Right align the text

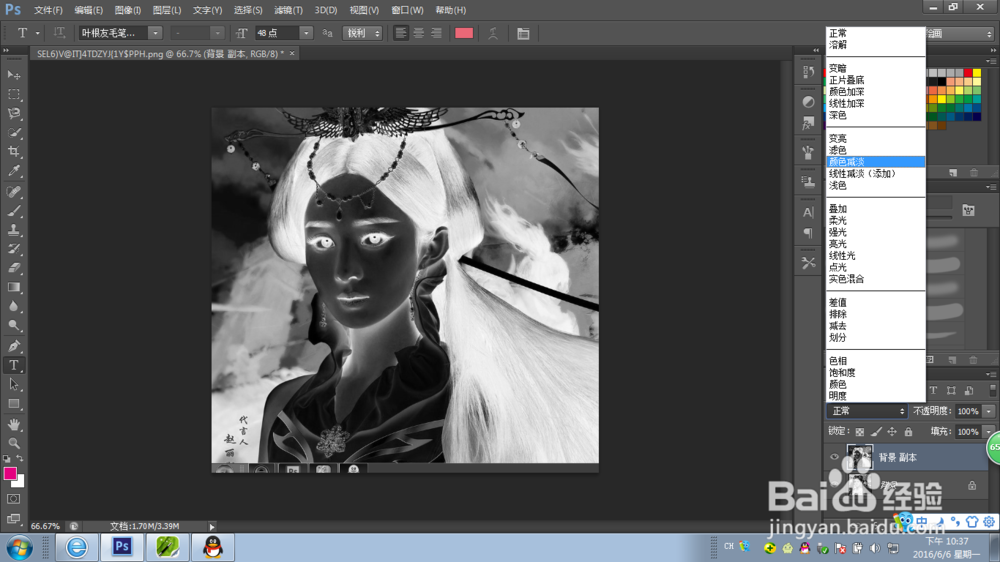coord(436,33)
